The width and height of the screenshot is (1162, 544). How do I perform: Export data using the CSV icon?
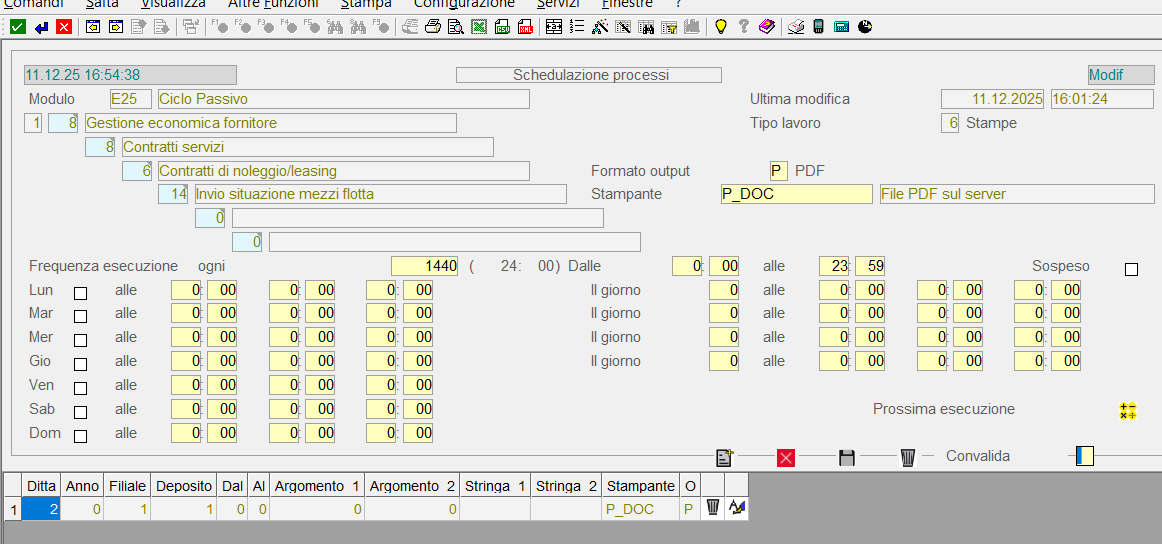pos(502,27)
